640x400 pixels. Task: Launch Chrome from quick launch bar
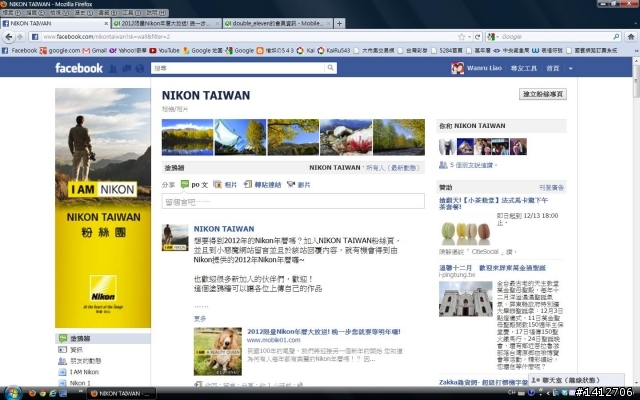(x=42, y=393)
